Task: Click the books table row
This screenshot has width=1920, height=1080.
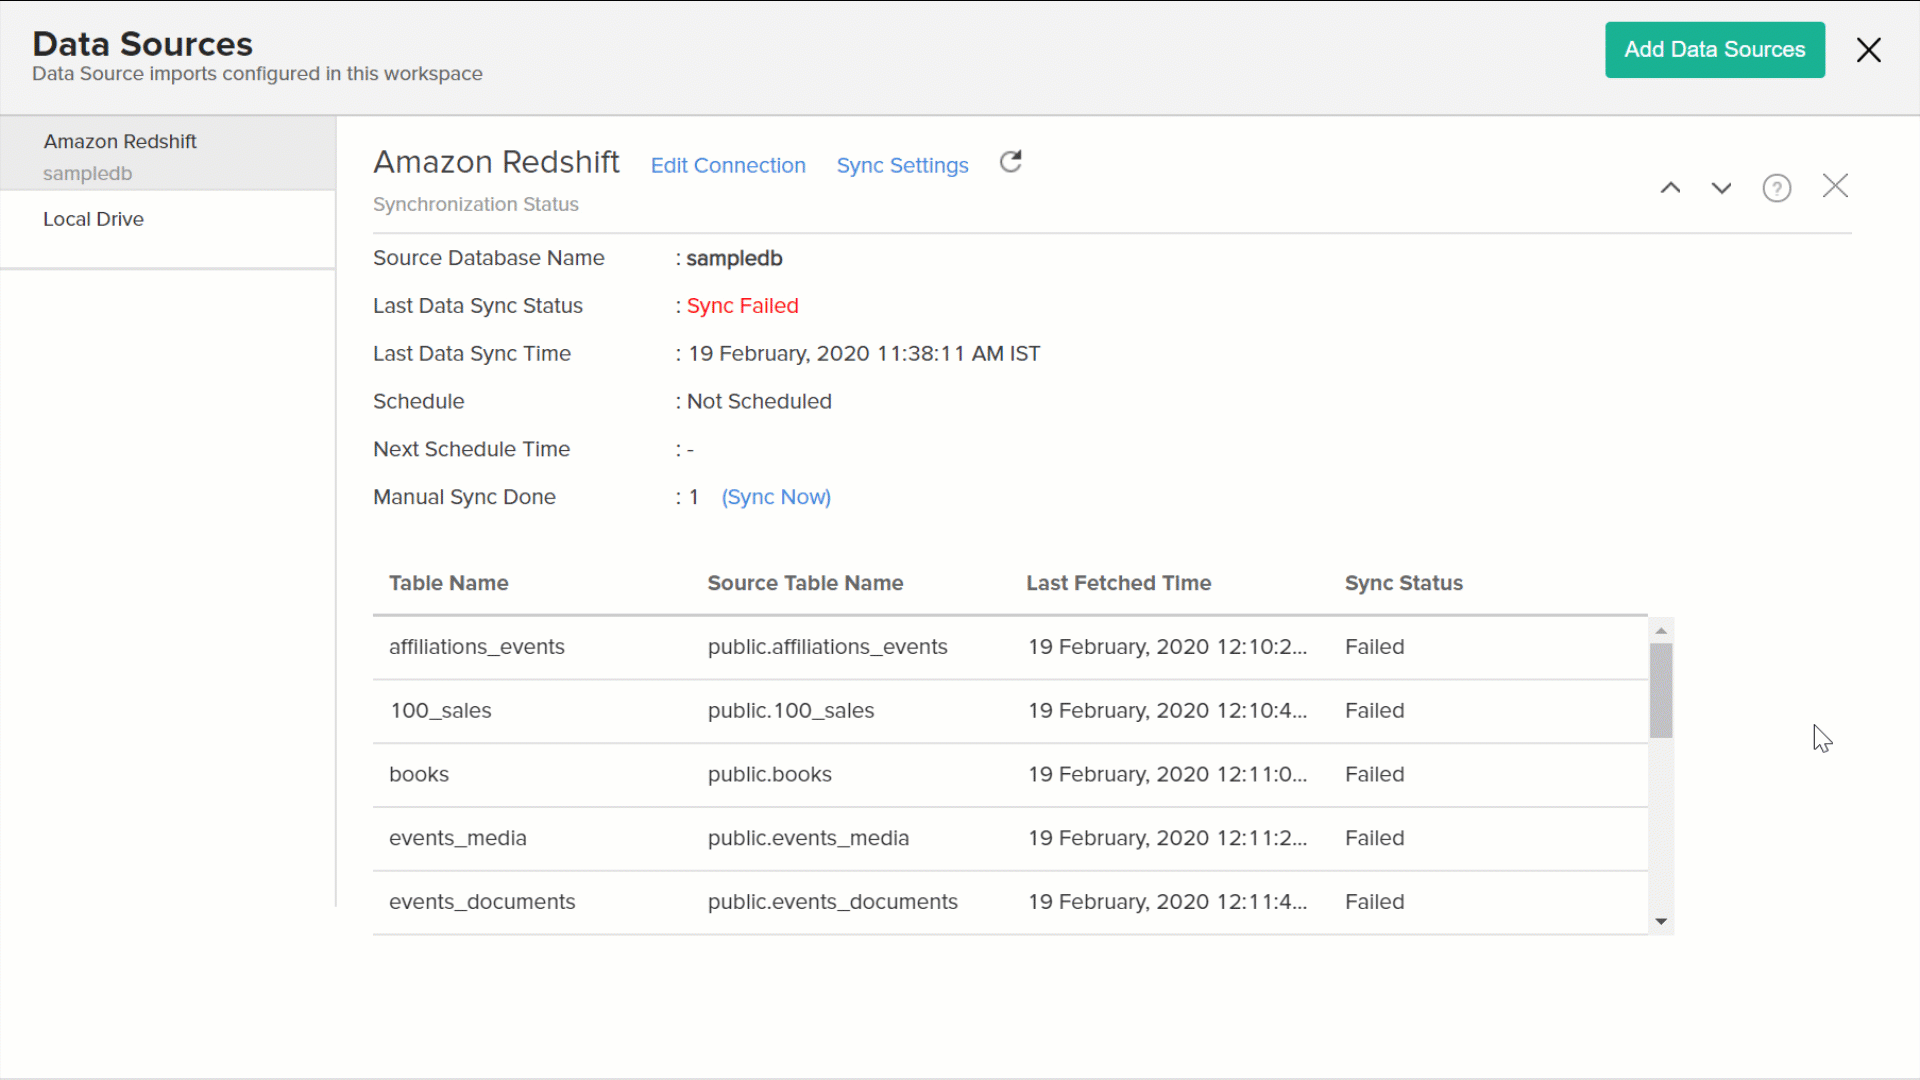Action: (x=419, y=775)
